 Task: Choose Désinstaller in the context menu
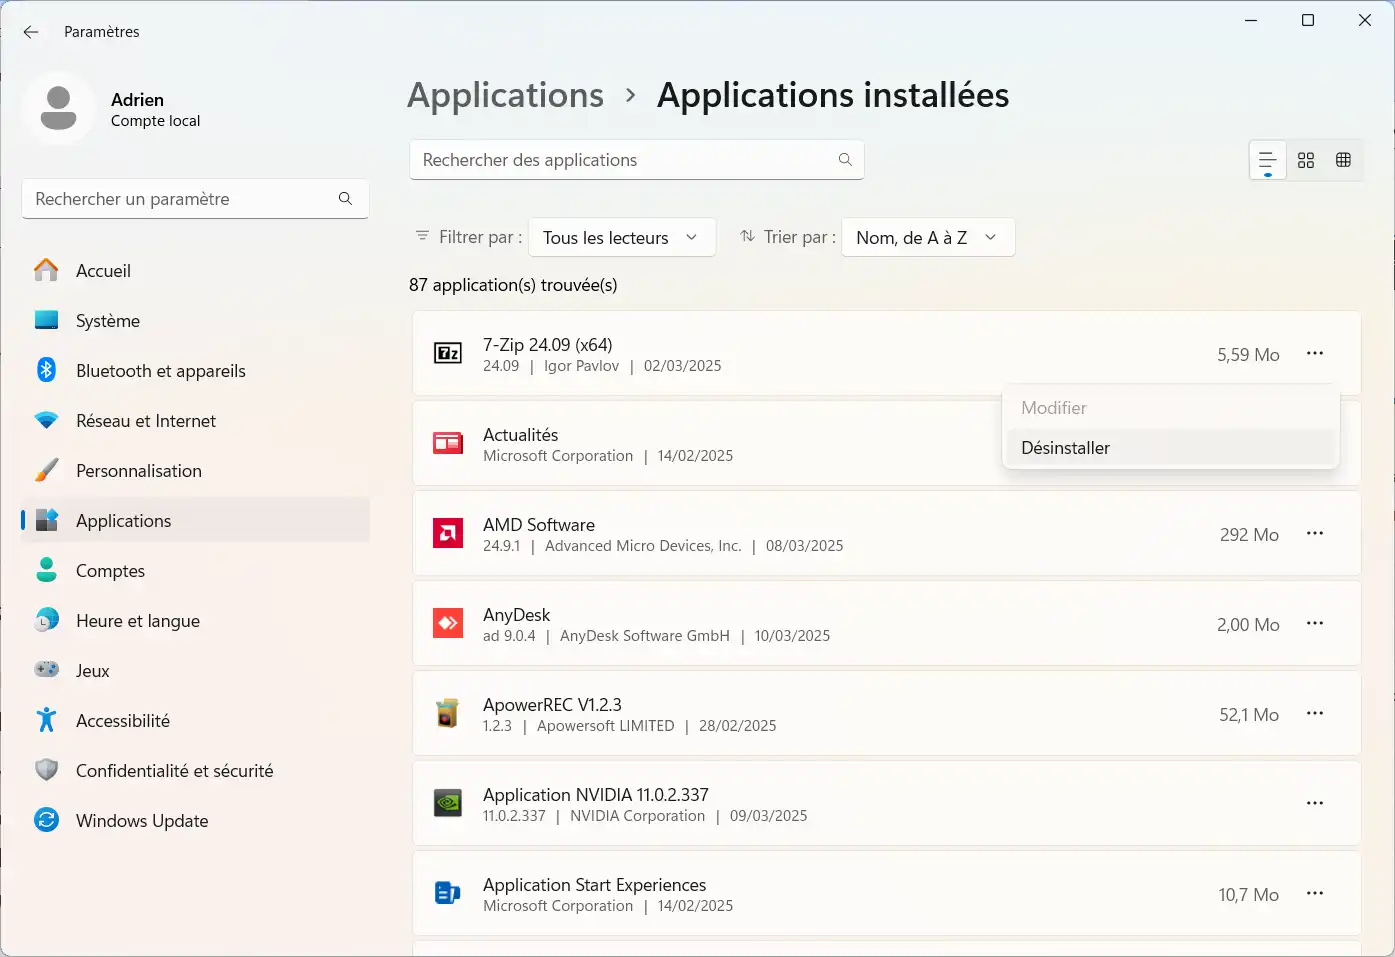point(1170,448)
